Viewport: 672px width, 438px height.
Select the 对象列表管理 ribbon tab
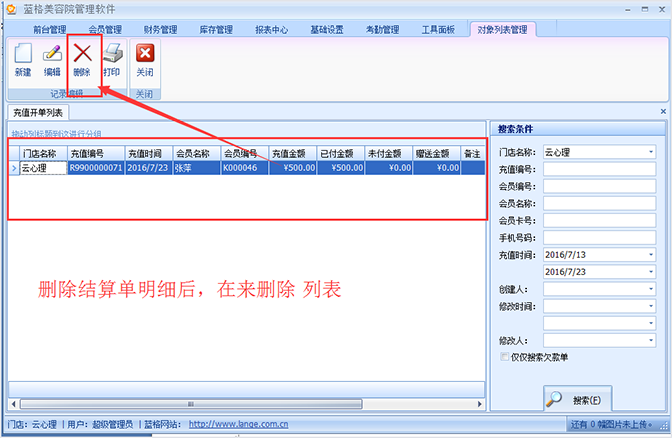502,30
